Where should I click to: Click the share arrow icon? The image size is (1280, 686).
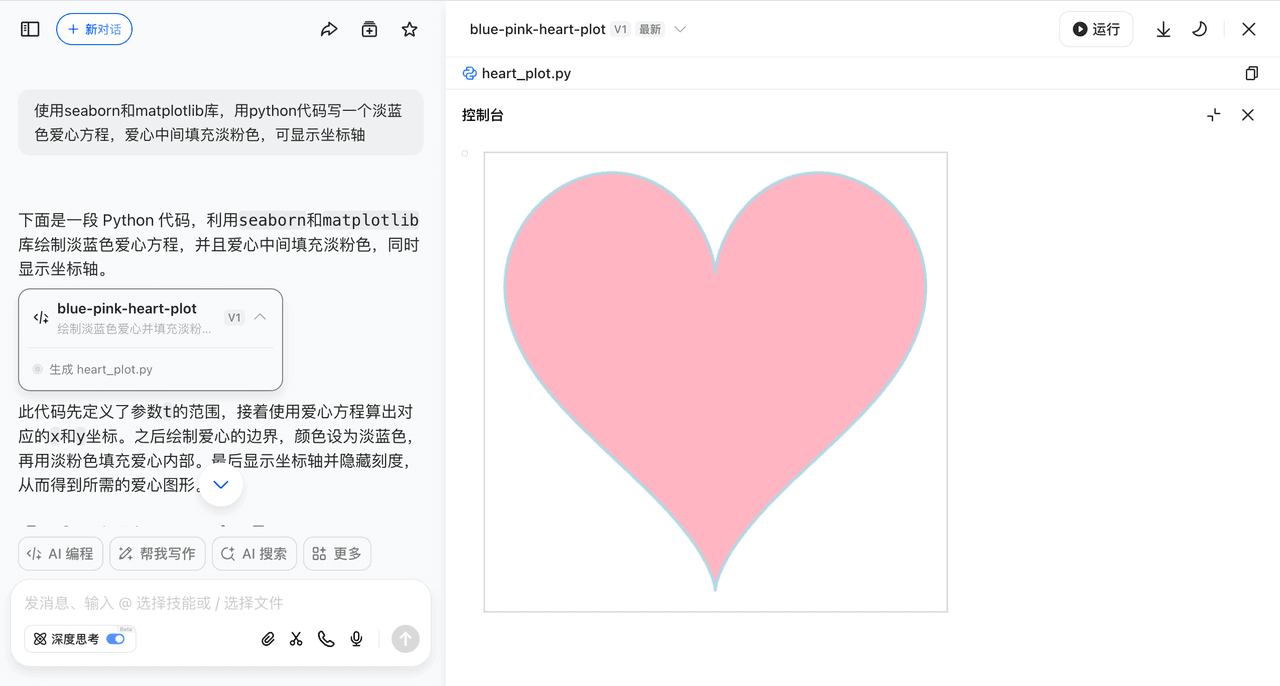[x=329, y=30]
